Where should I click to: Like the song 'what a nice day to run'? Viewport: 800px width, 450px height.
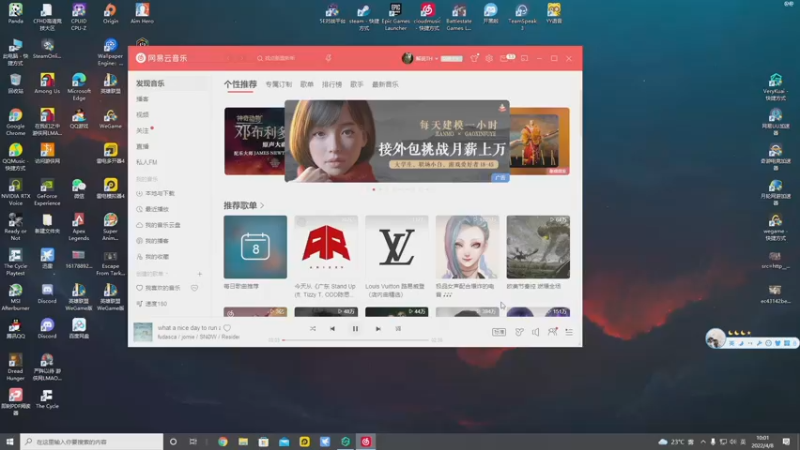point(227,328)
